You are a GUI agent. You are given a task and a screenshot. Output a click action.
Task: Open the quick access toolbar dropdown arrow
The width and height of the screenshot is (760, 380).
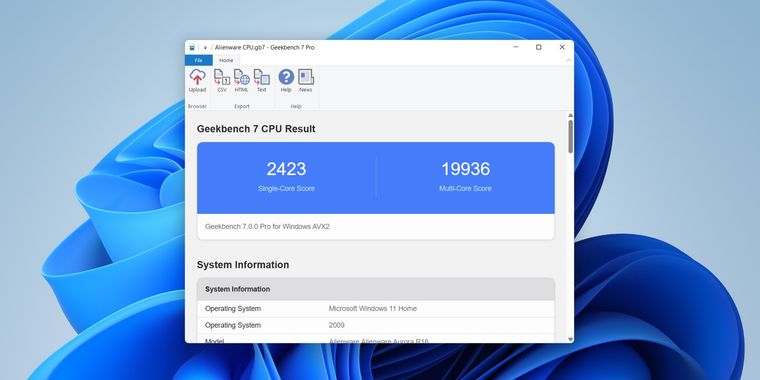205,48
